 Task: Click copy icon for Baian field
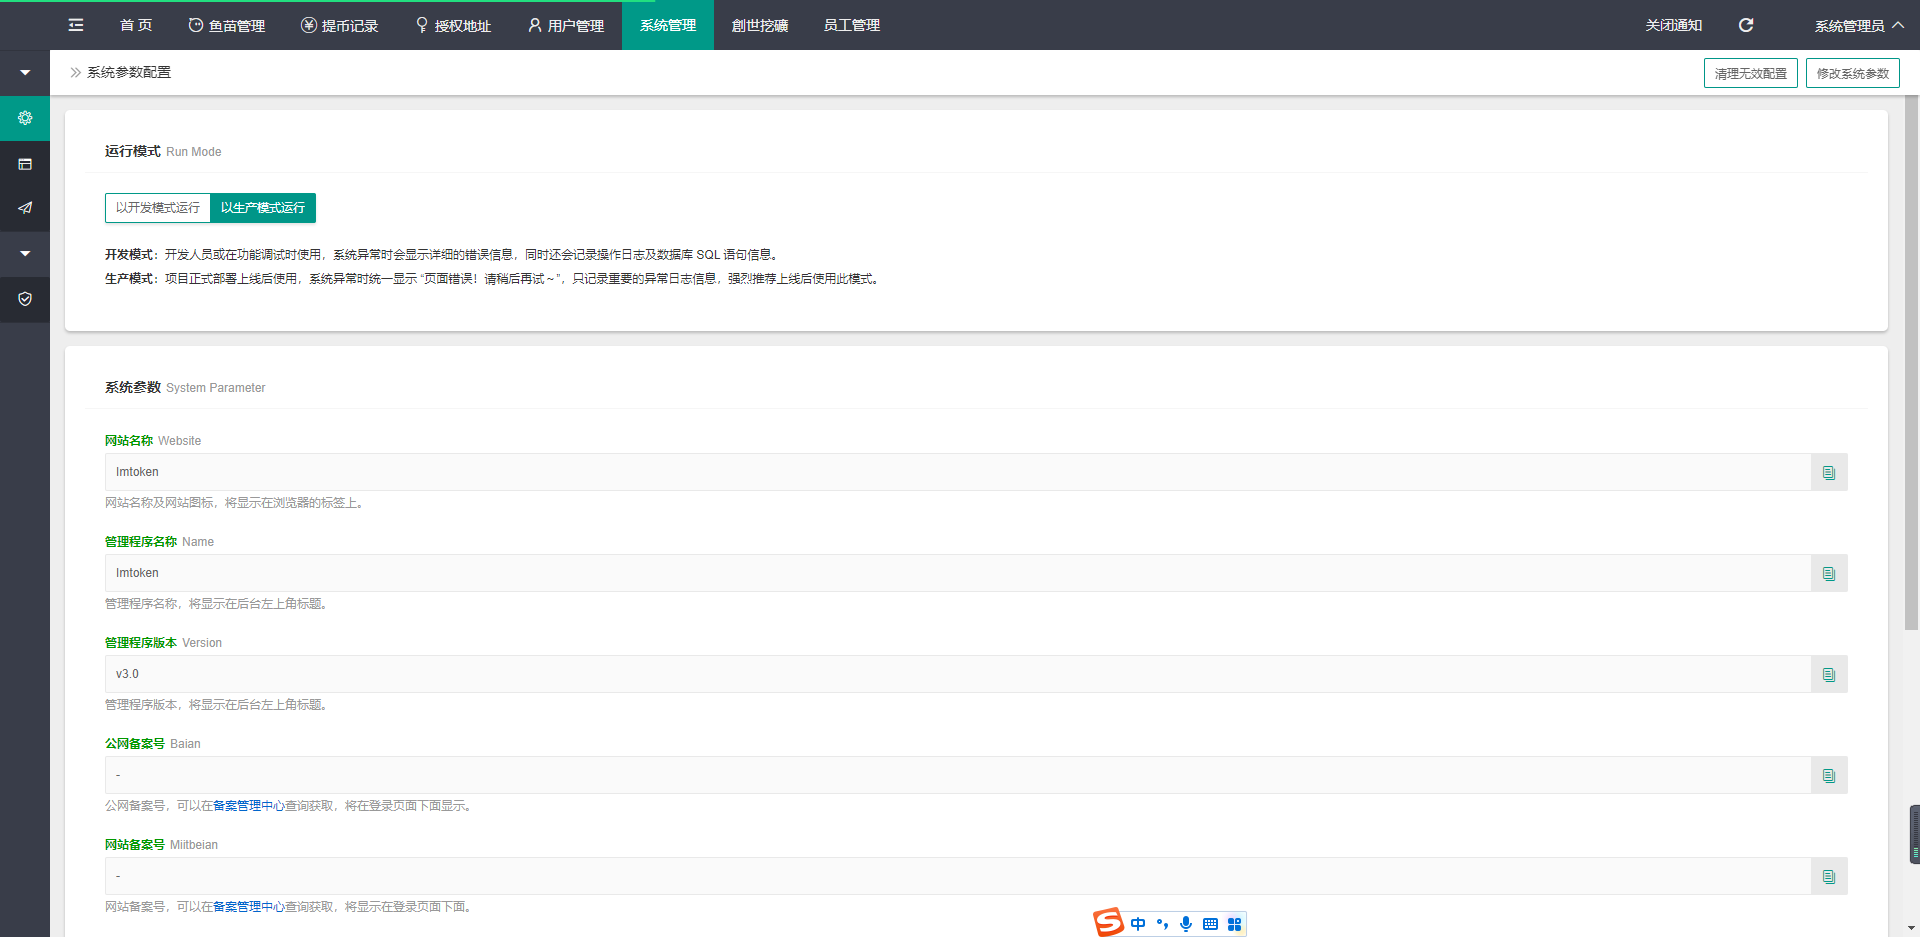pos(1829,776)
